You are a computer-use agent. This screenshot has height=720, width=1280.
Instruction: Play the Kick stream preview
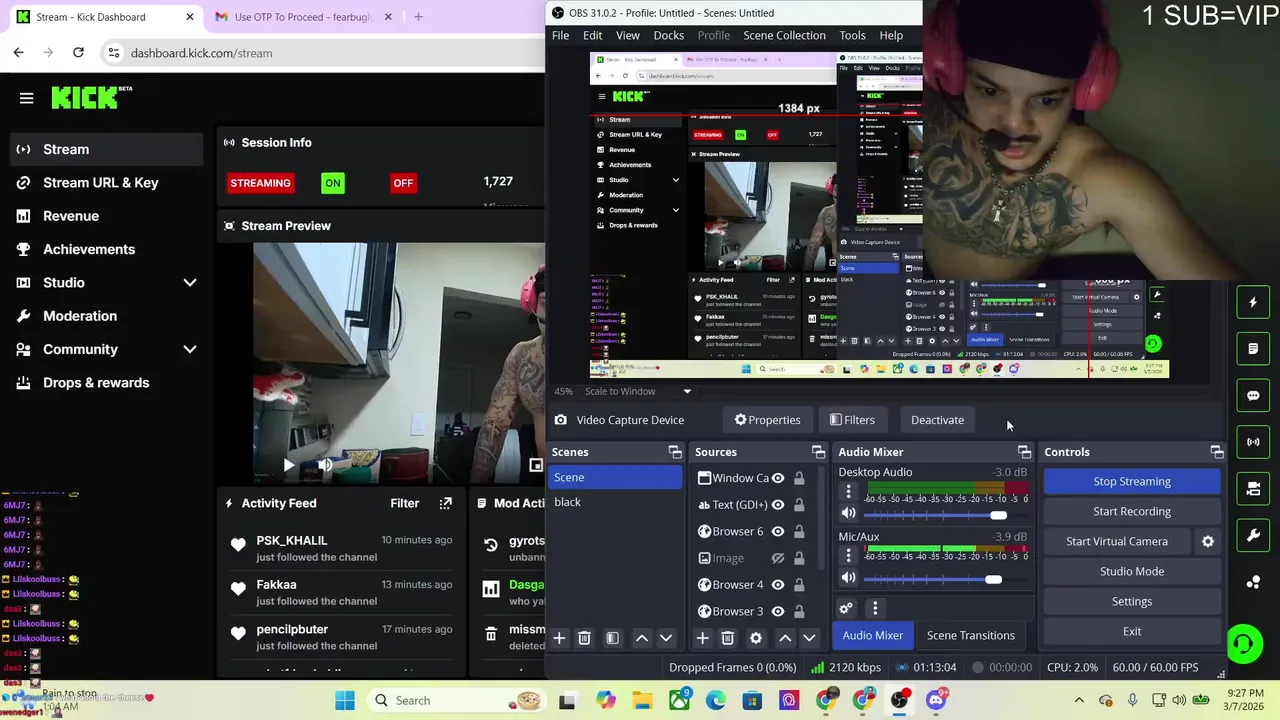pyautogui.click(x=288, y=464)
